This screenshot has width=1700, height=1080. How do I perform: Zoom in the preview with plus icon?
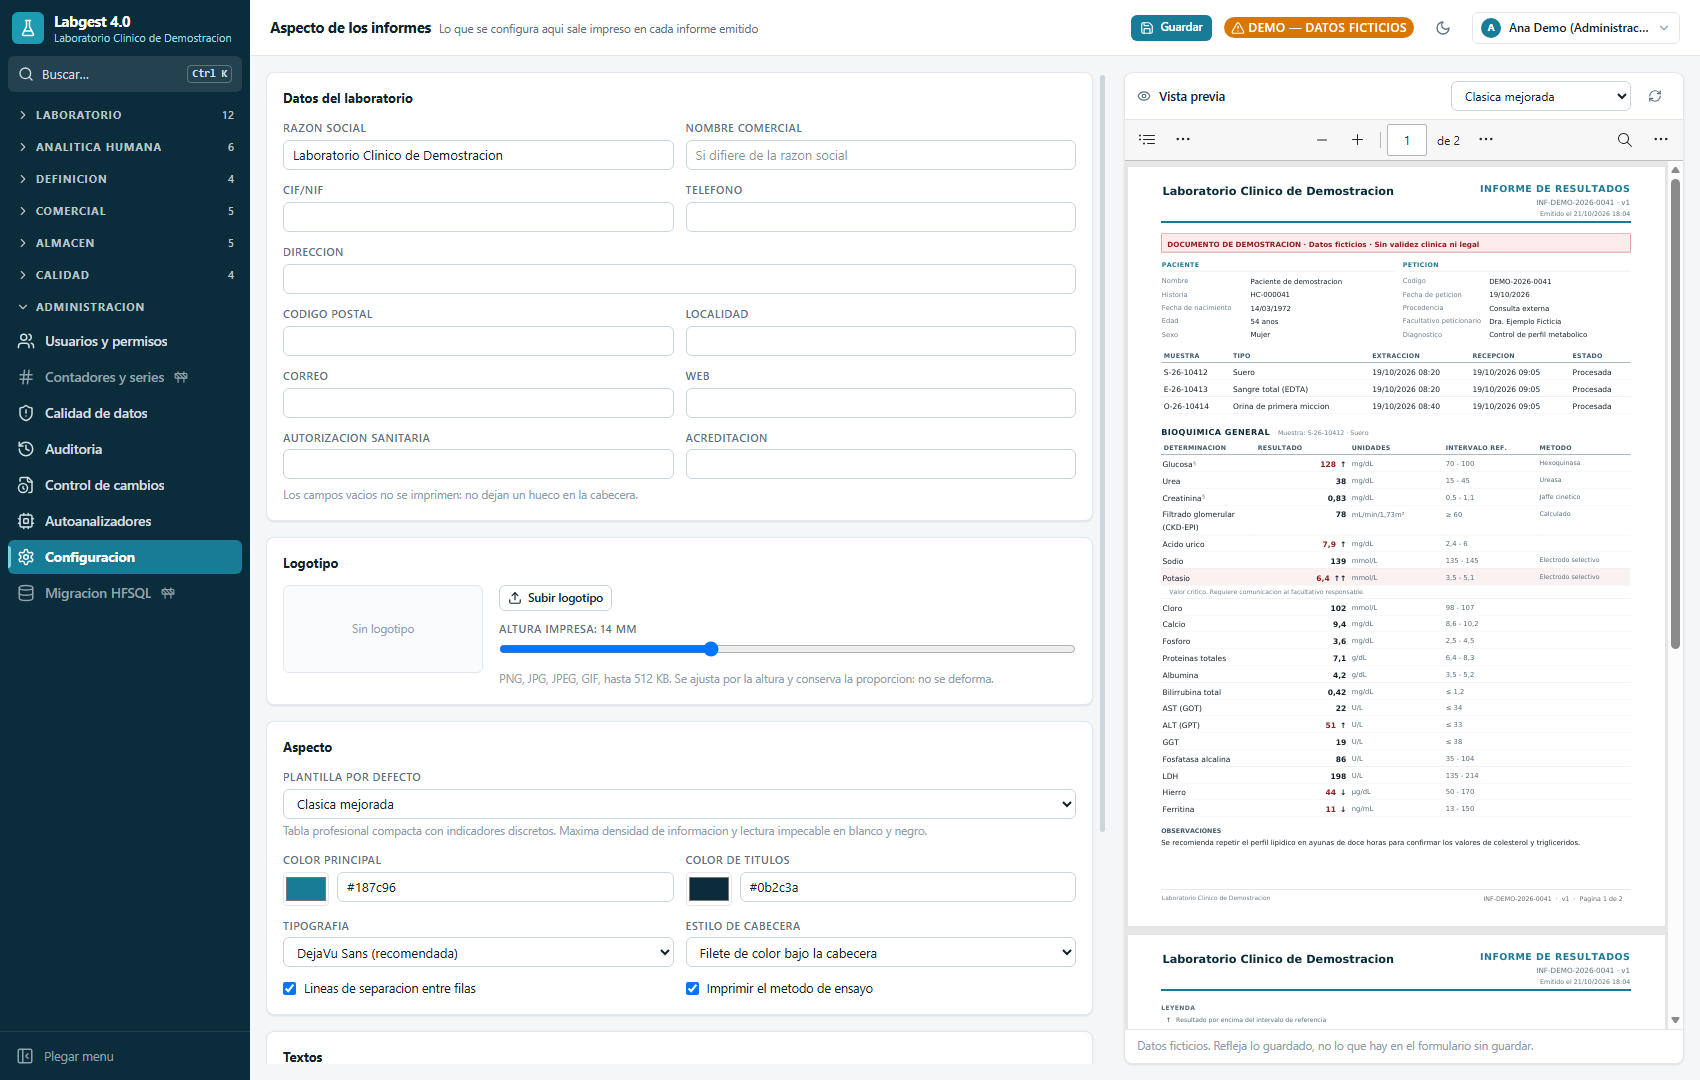(x=1357, y=140)
